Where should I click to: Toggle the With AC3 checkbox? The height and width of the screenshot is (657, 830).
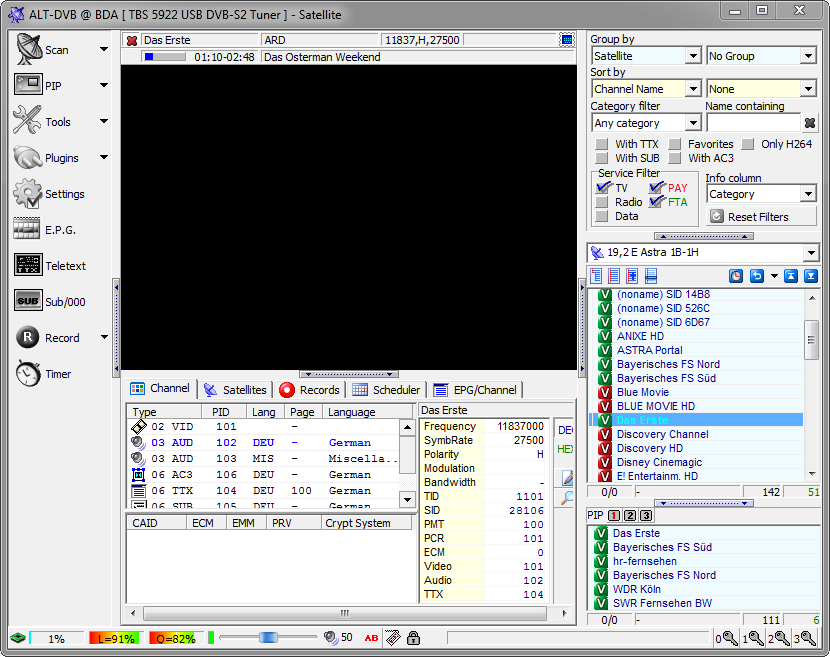(674, 158)
